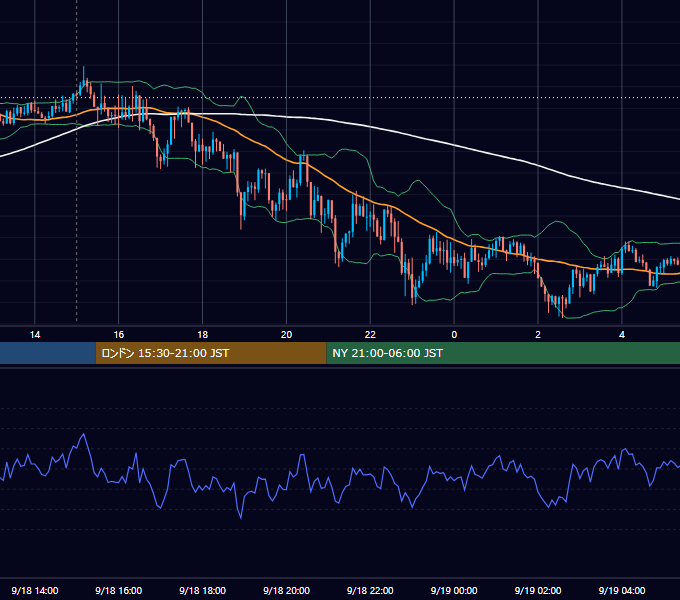Select the 20 hour axis label
This screenshot has width=680, height=600.
pyautogui.click(x=286, y=335)
